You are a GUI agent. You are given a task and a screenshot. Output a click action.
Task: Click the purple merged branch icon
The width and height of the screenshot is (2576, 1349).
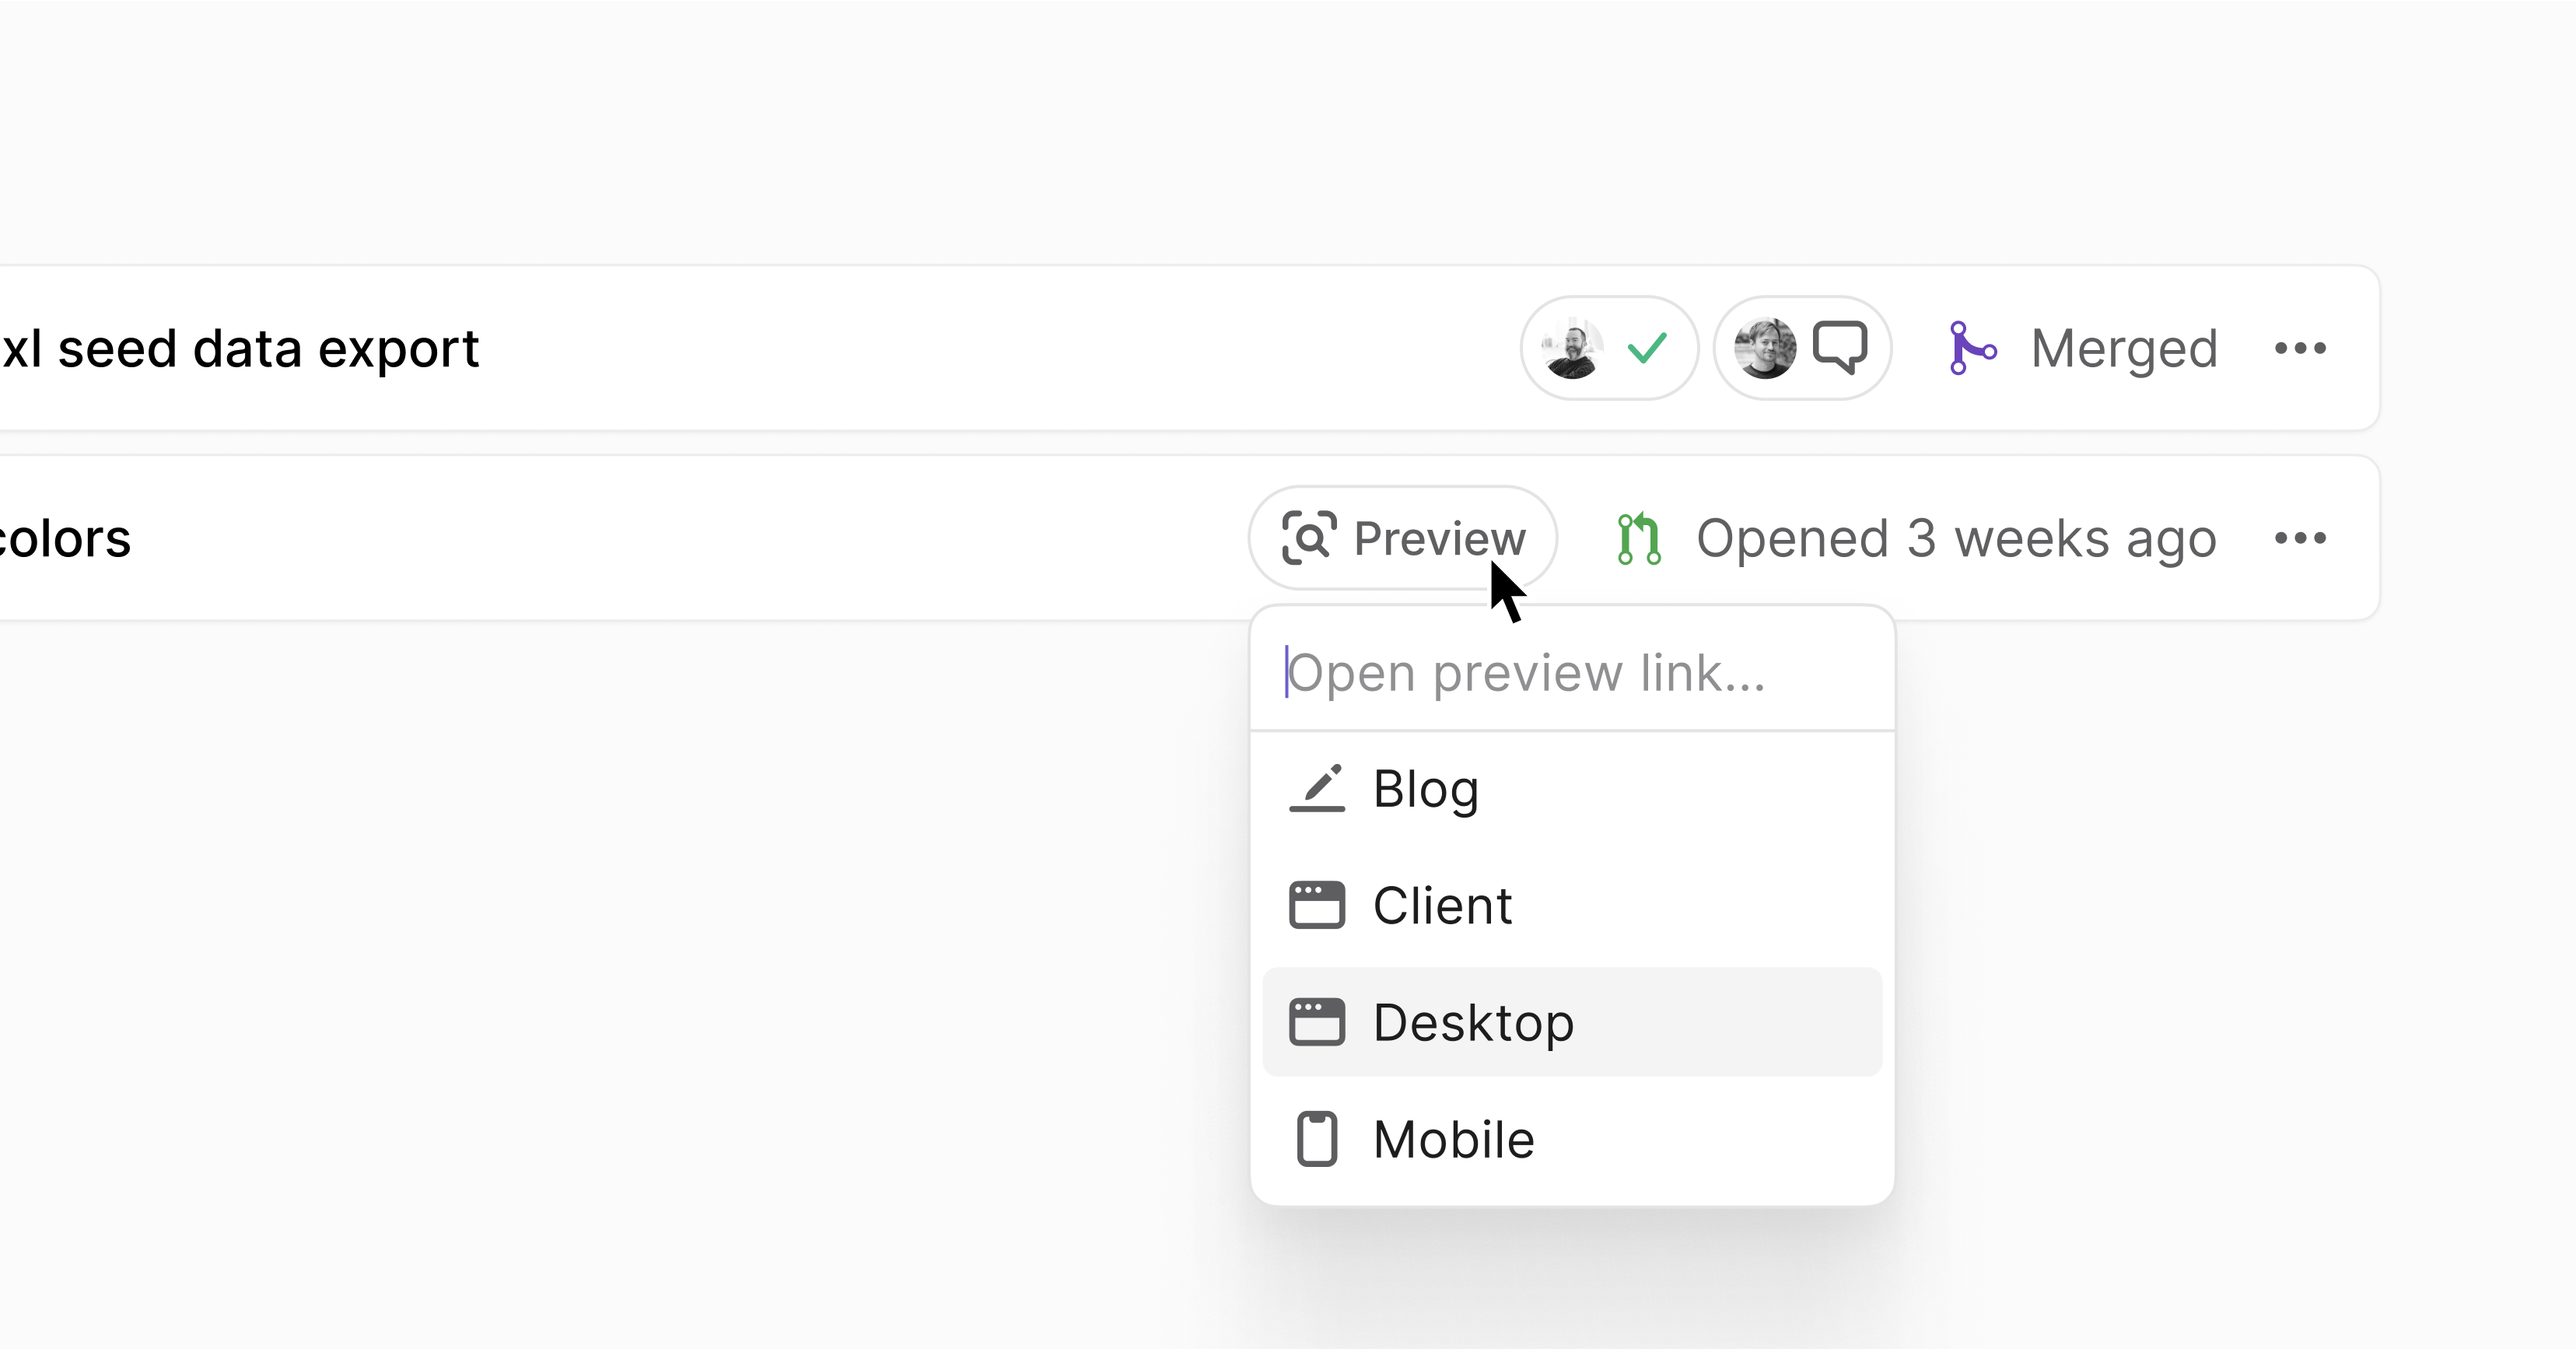click(x=1972, y=348)
